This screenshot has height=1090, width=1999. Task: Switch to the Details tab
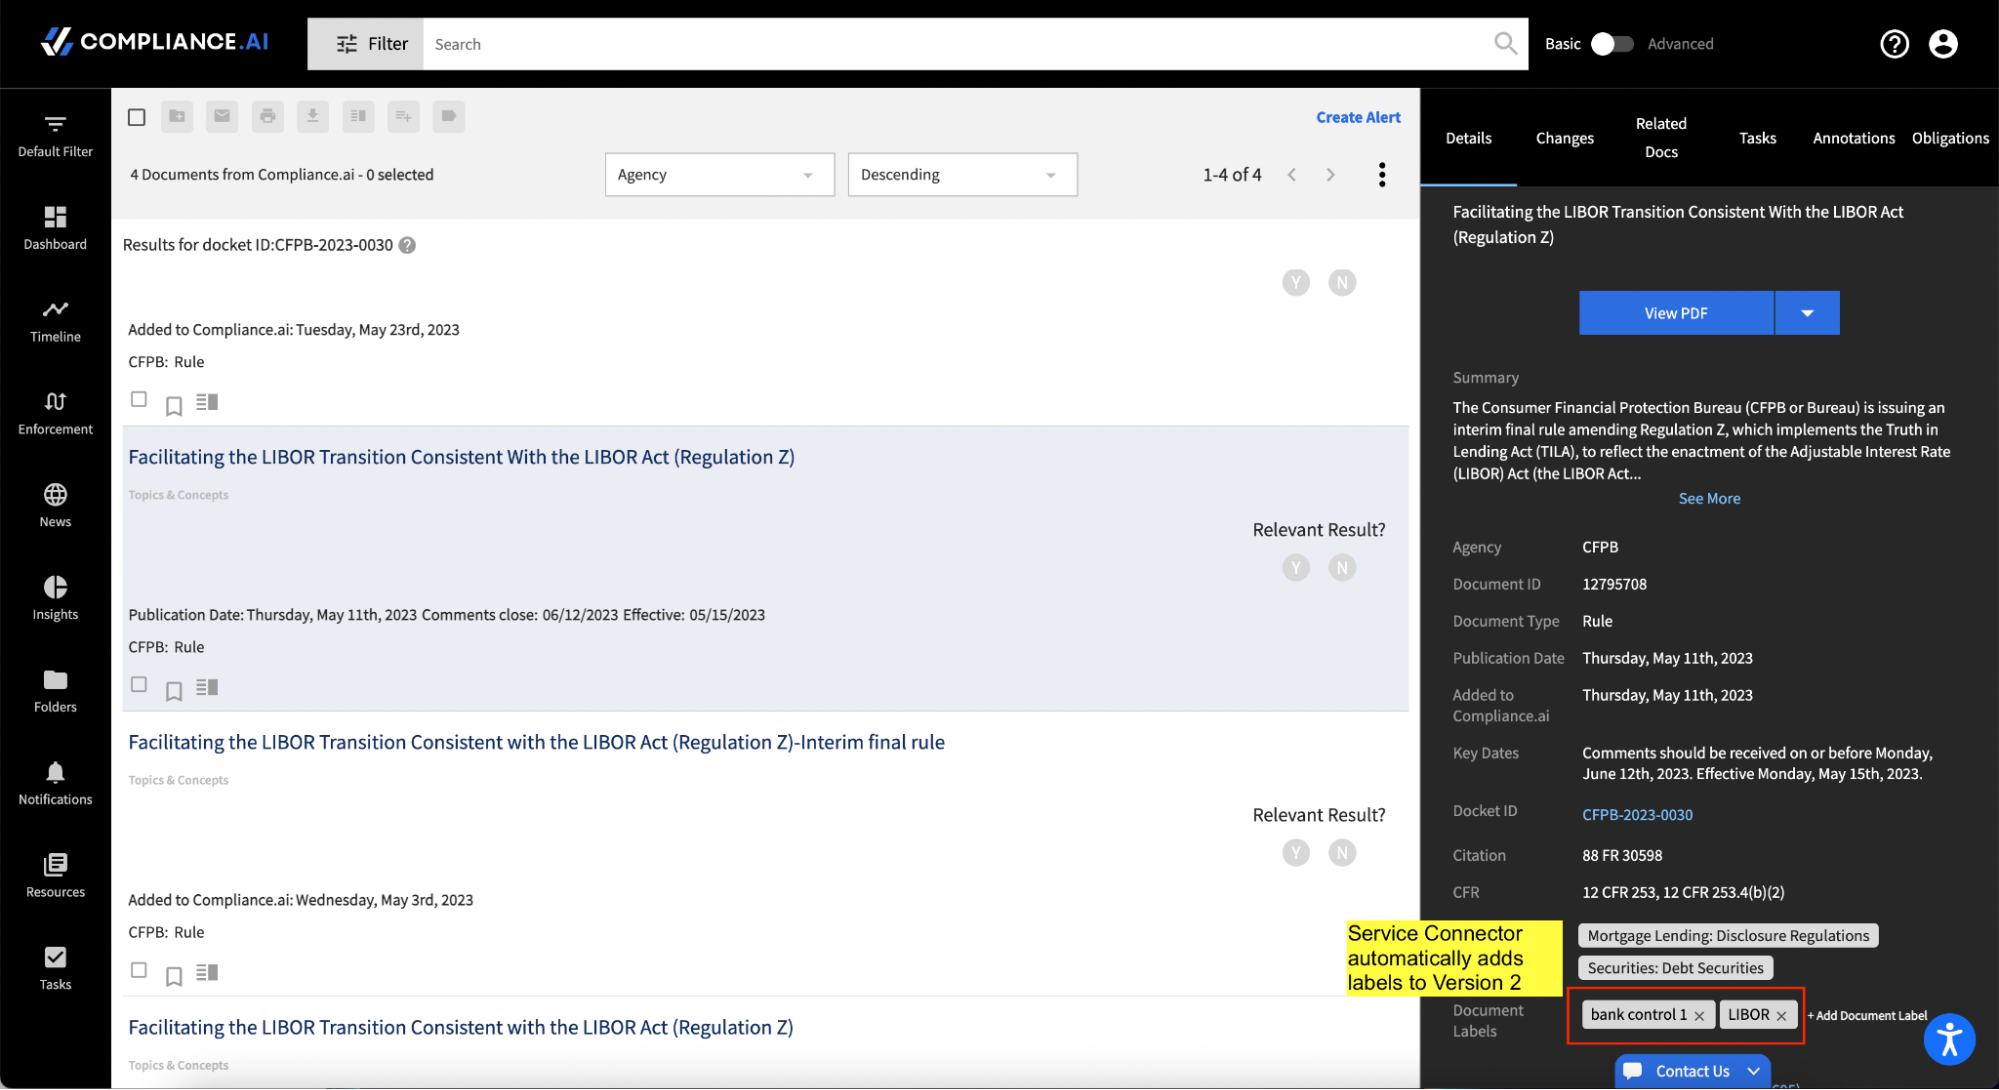coord(1468,138)
